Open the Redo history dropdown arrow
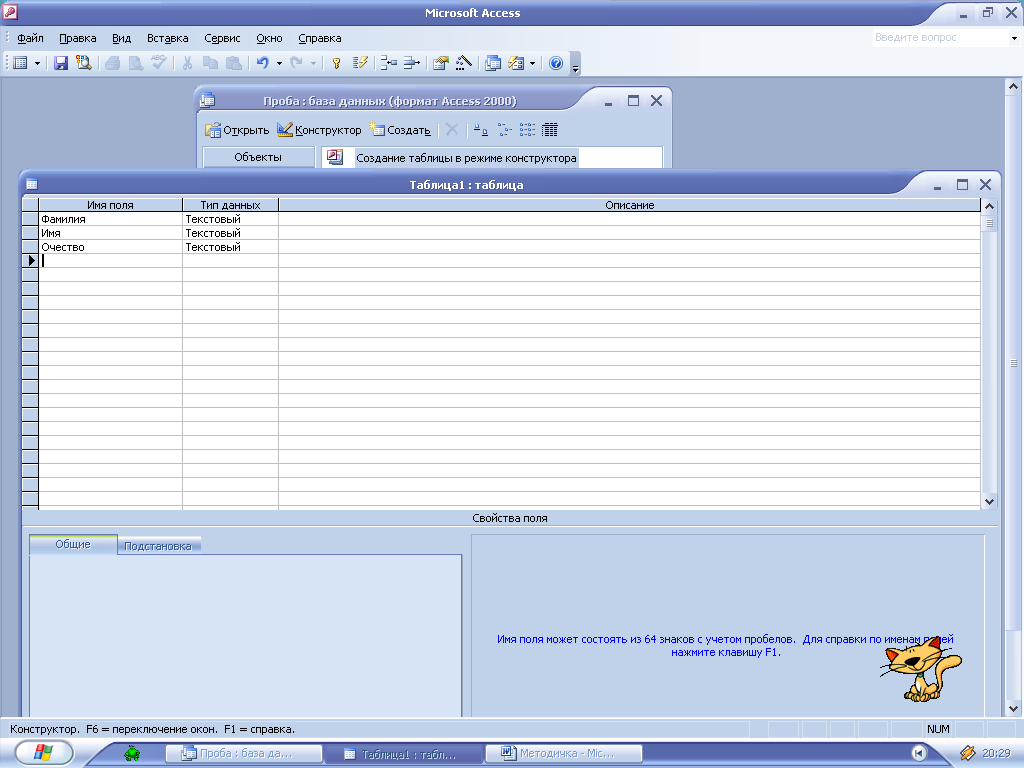This screenshot has height=768, width=1024. click(x=313, y=63)
